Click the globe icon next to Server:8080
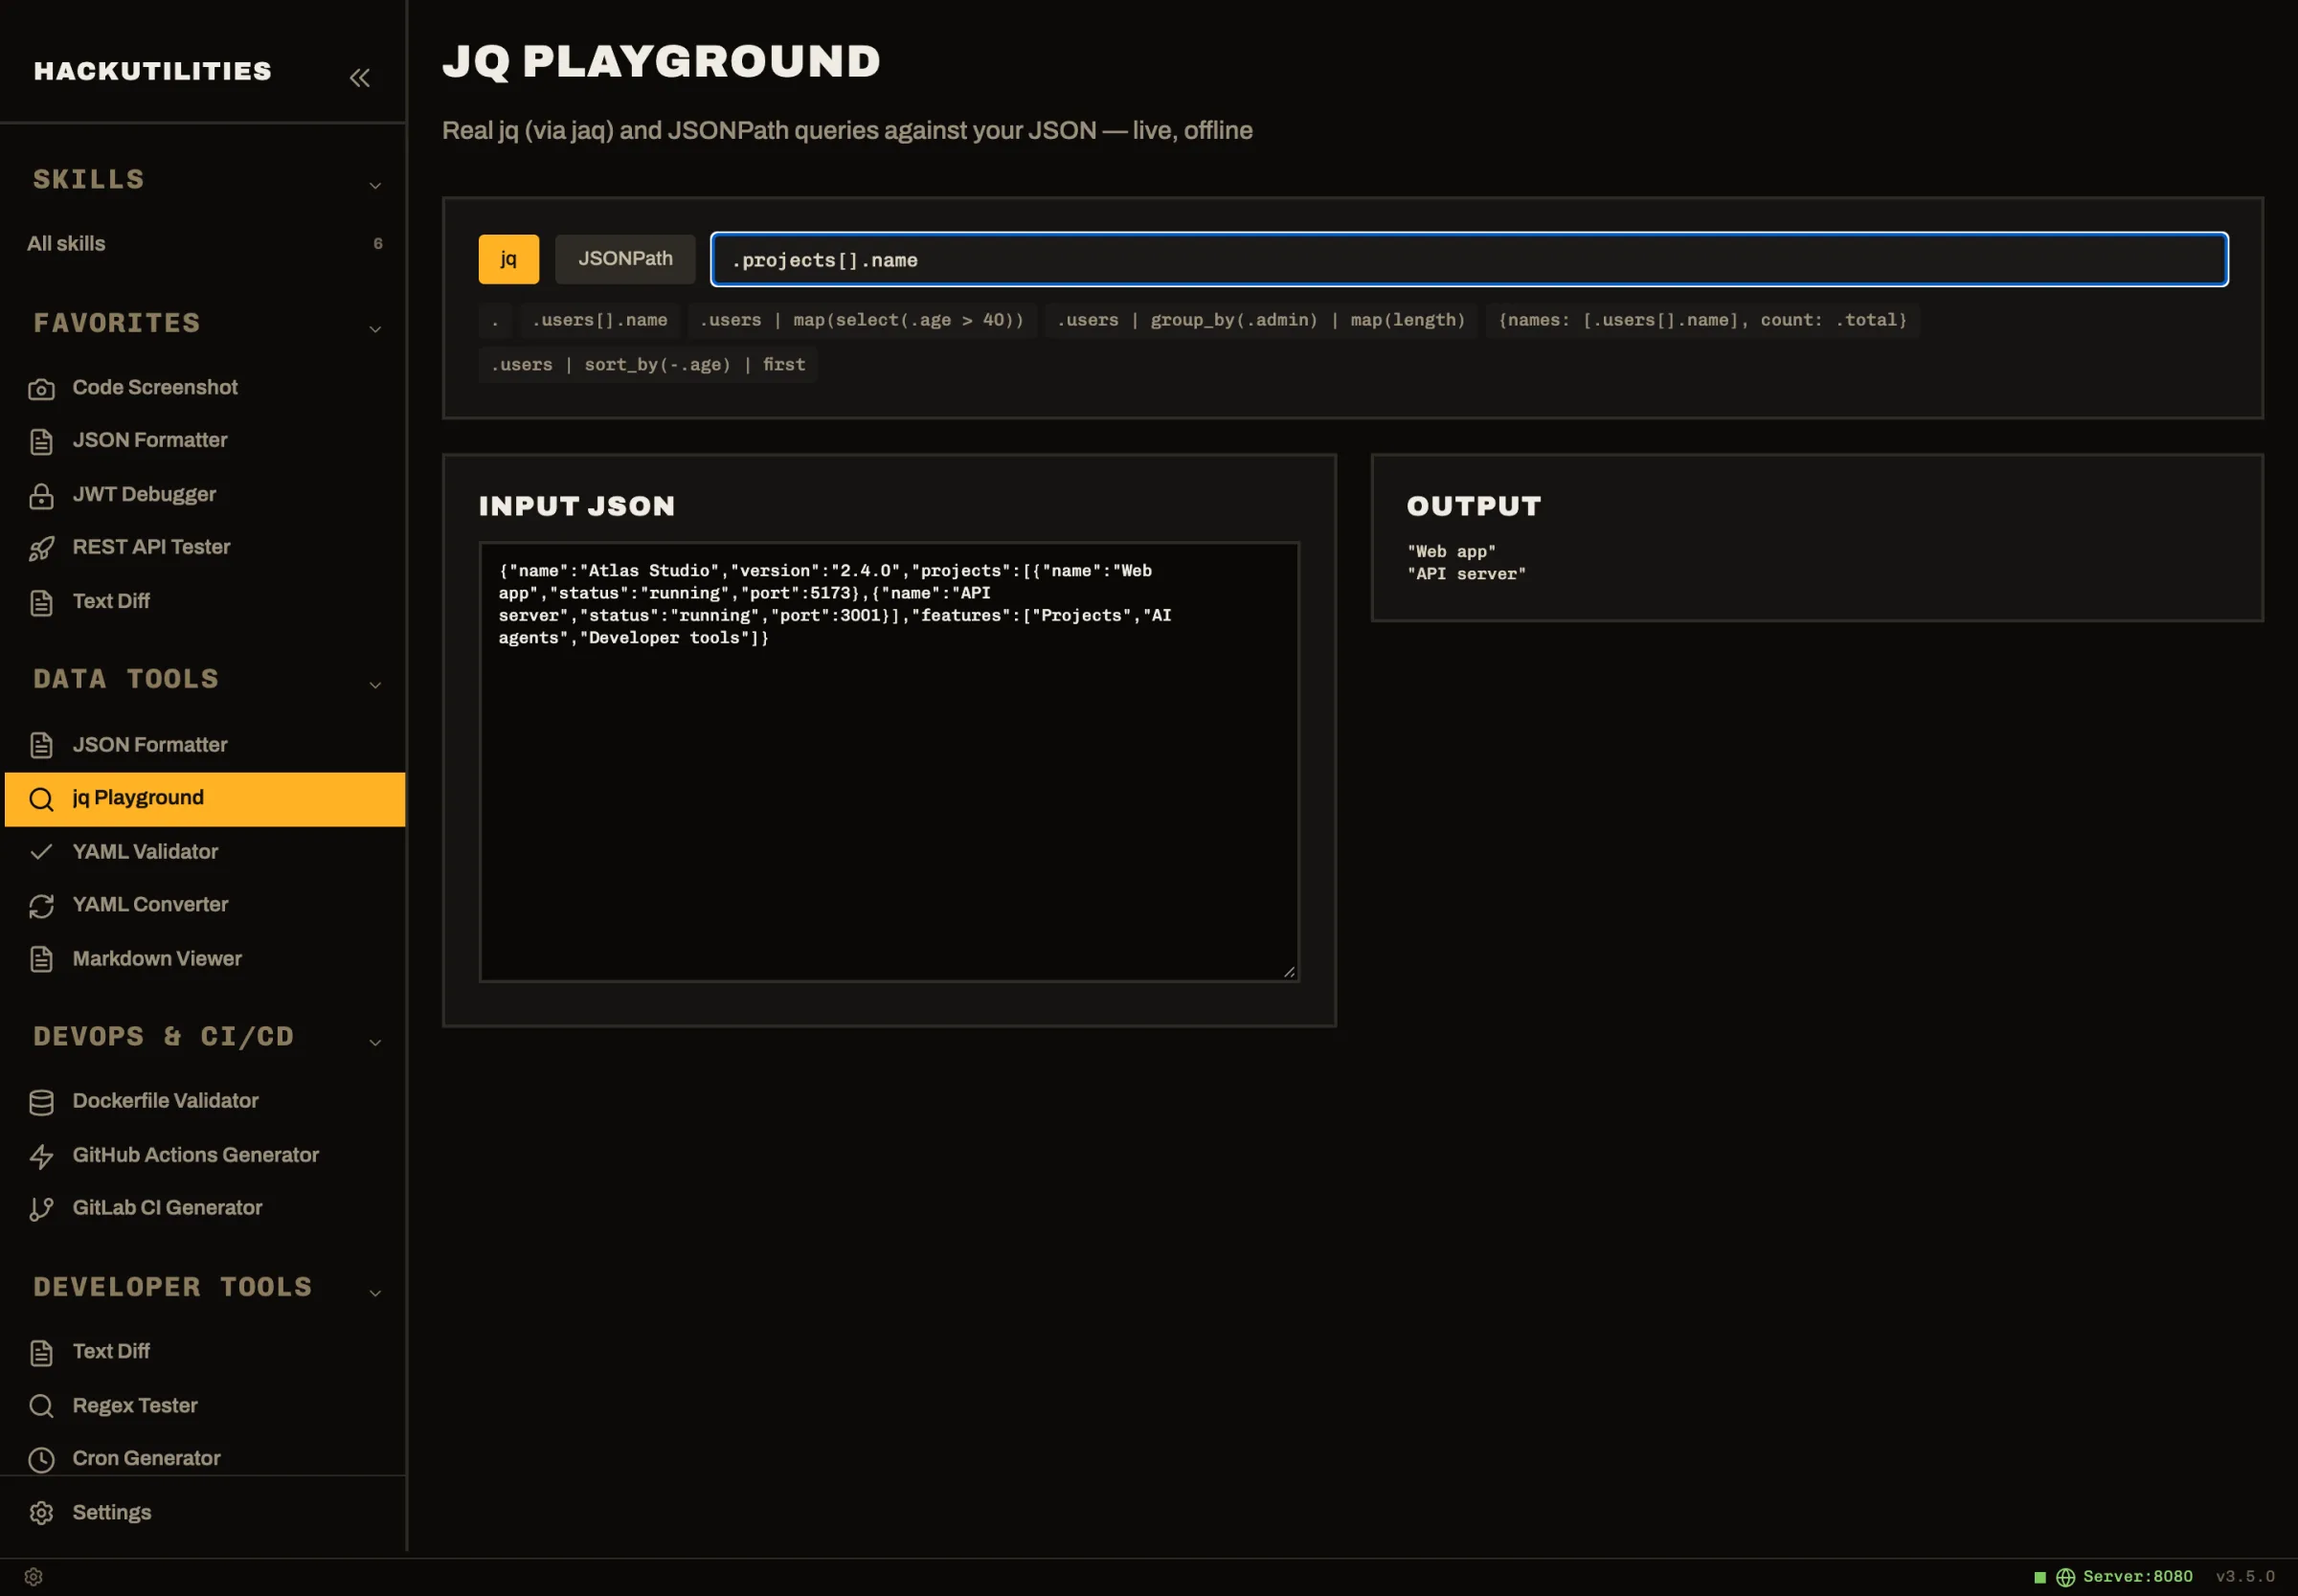This screenshot has height=1596, width=2298. point(2065,1577)
